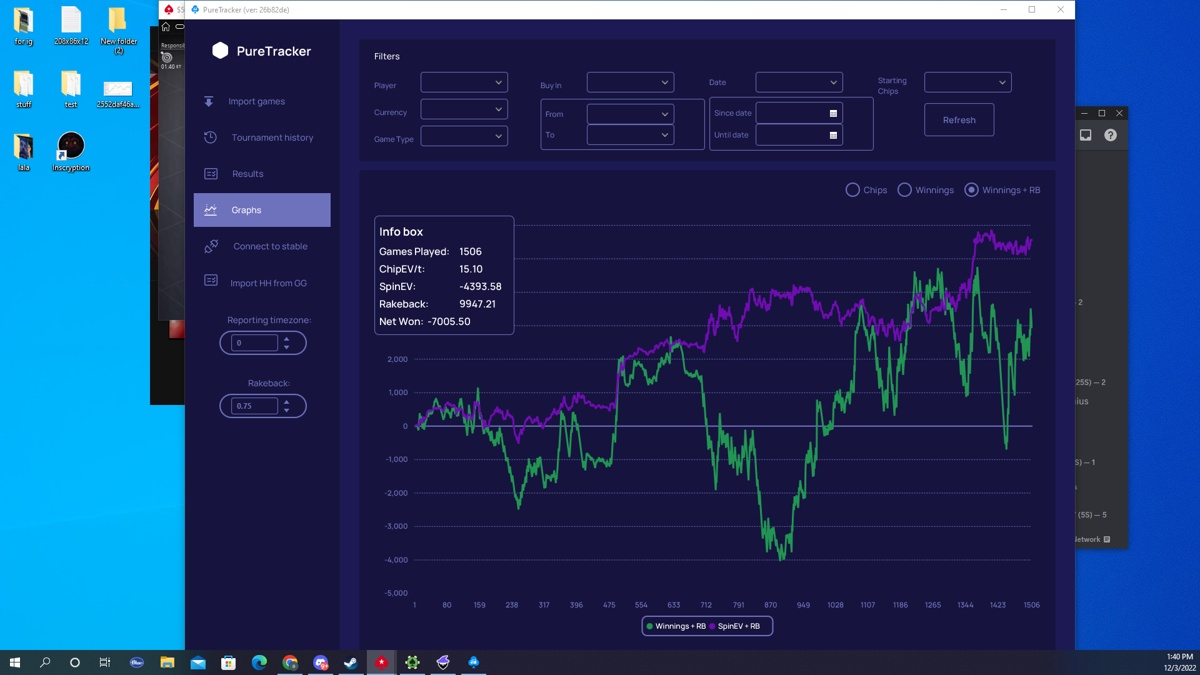Toggle the SpinEV + RB legend entry

737,626
